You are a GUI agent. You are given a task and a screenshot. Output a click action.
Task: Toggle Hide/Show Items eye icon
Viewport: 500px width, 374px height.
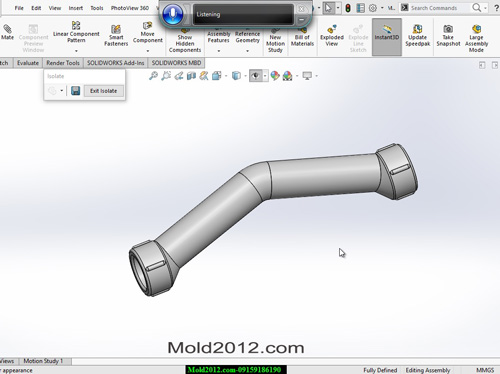tap(255, 76)
